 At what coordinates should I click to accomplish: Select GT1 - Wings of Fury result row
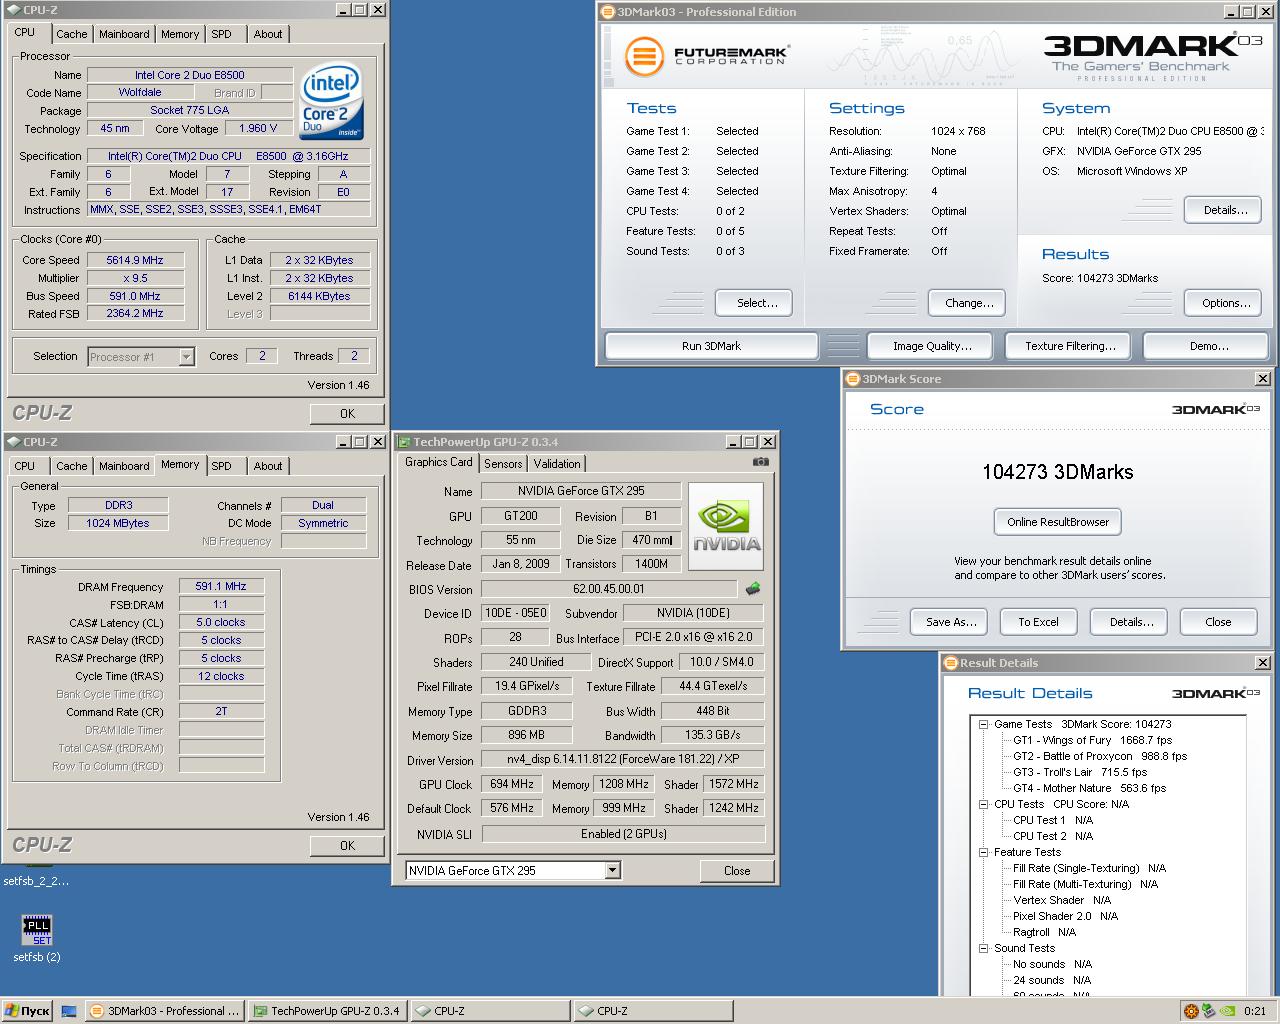coord(1092,740)
